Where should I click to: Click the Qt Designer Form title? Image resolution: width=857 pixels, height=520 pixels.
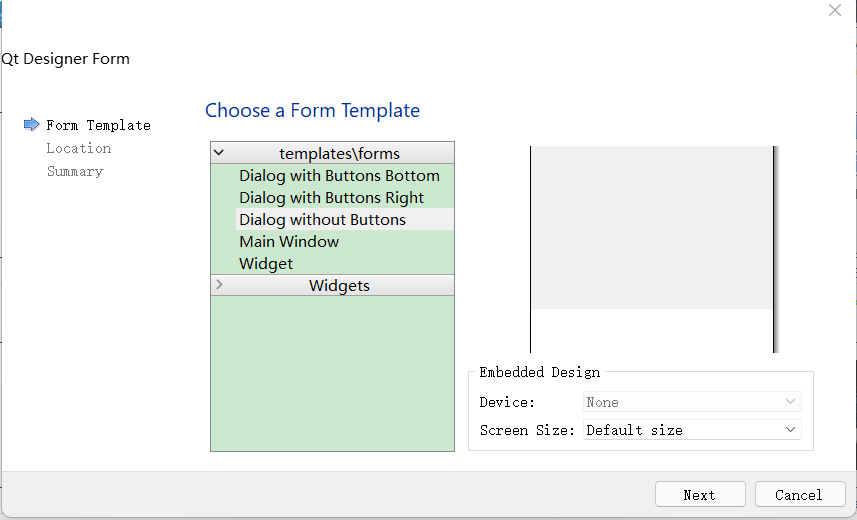66,59
